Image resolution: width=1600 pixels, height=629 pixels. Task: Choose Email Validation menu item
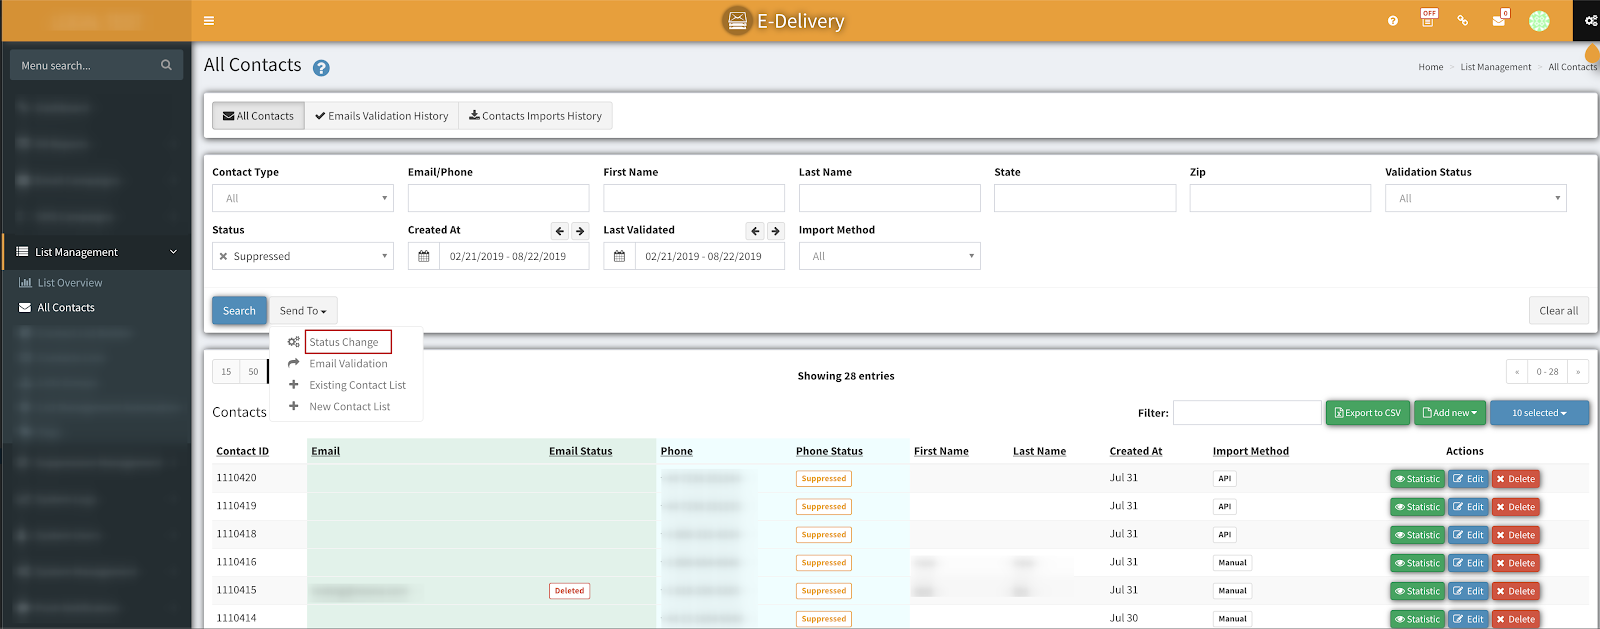[348, 364]
